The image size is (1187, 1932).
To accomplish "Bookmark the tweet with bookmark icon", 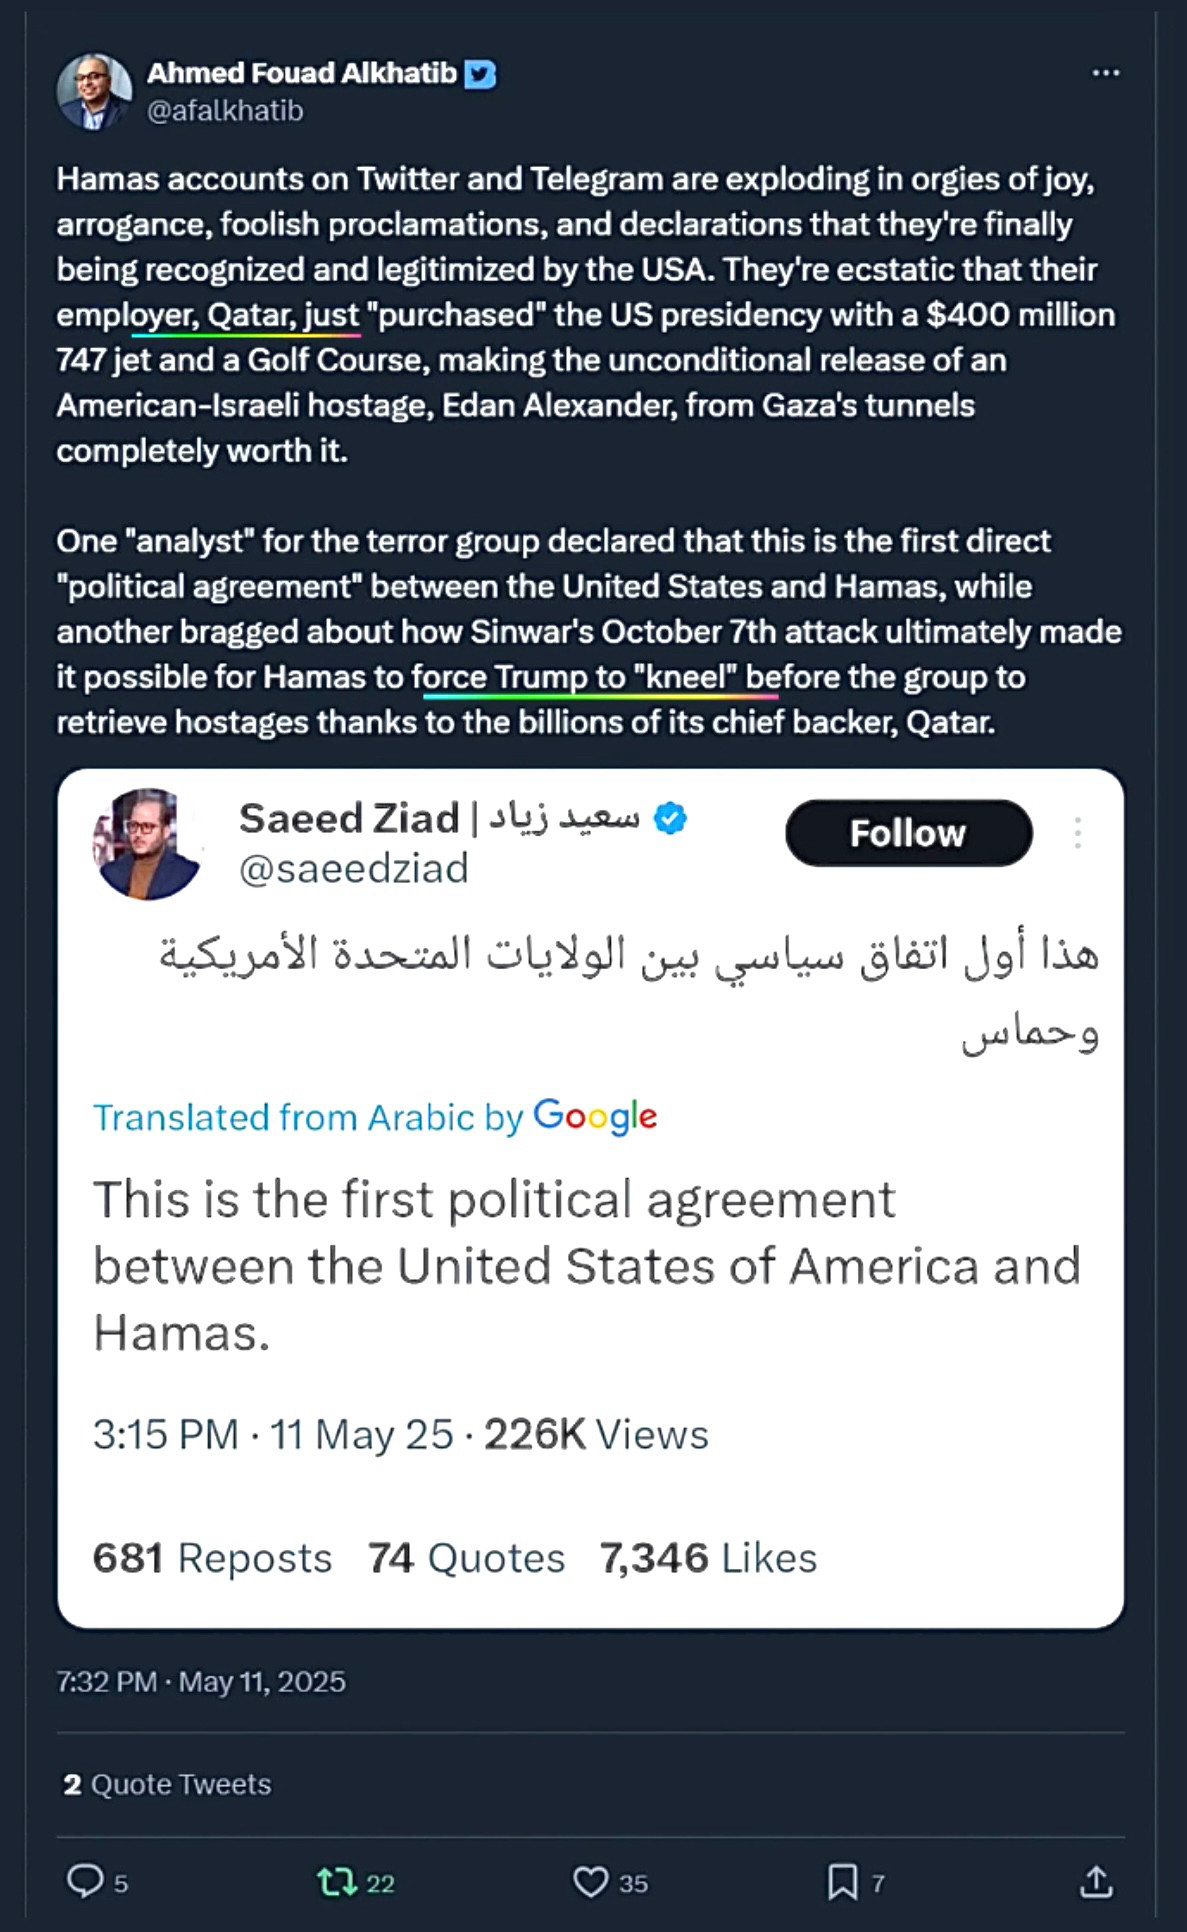I will click(x=842, y=1882).
